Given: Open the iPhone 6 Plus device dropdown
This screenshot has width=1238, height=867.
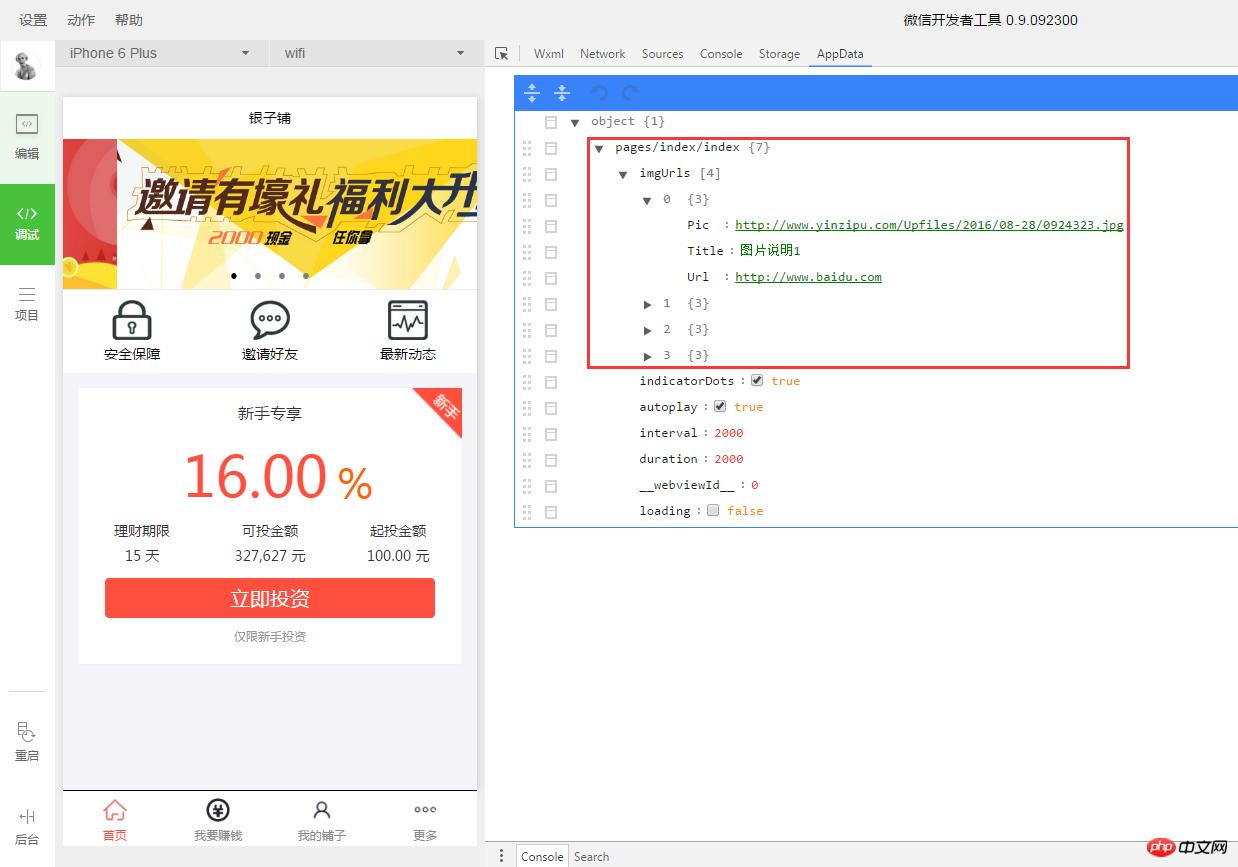Looking at the screenshot, I should (160, 53).
